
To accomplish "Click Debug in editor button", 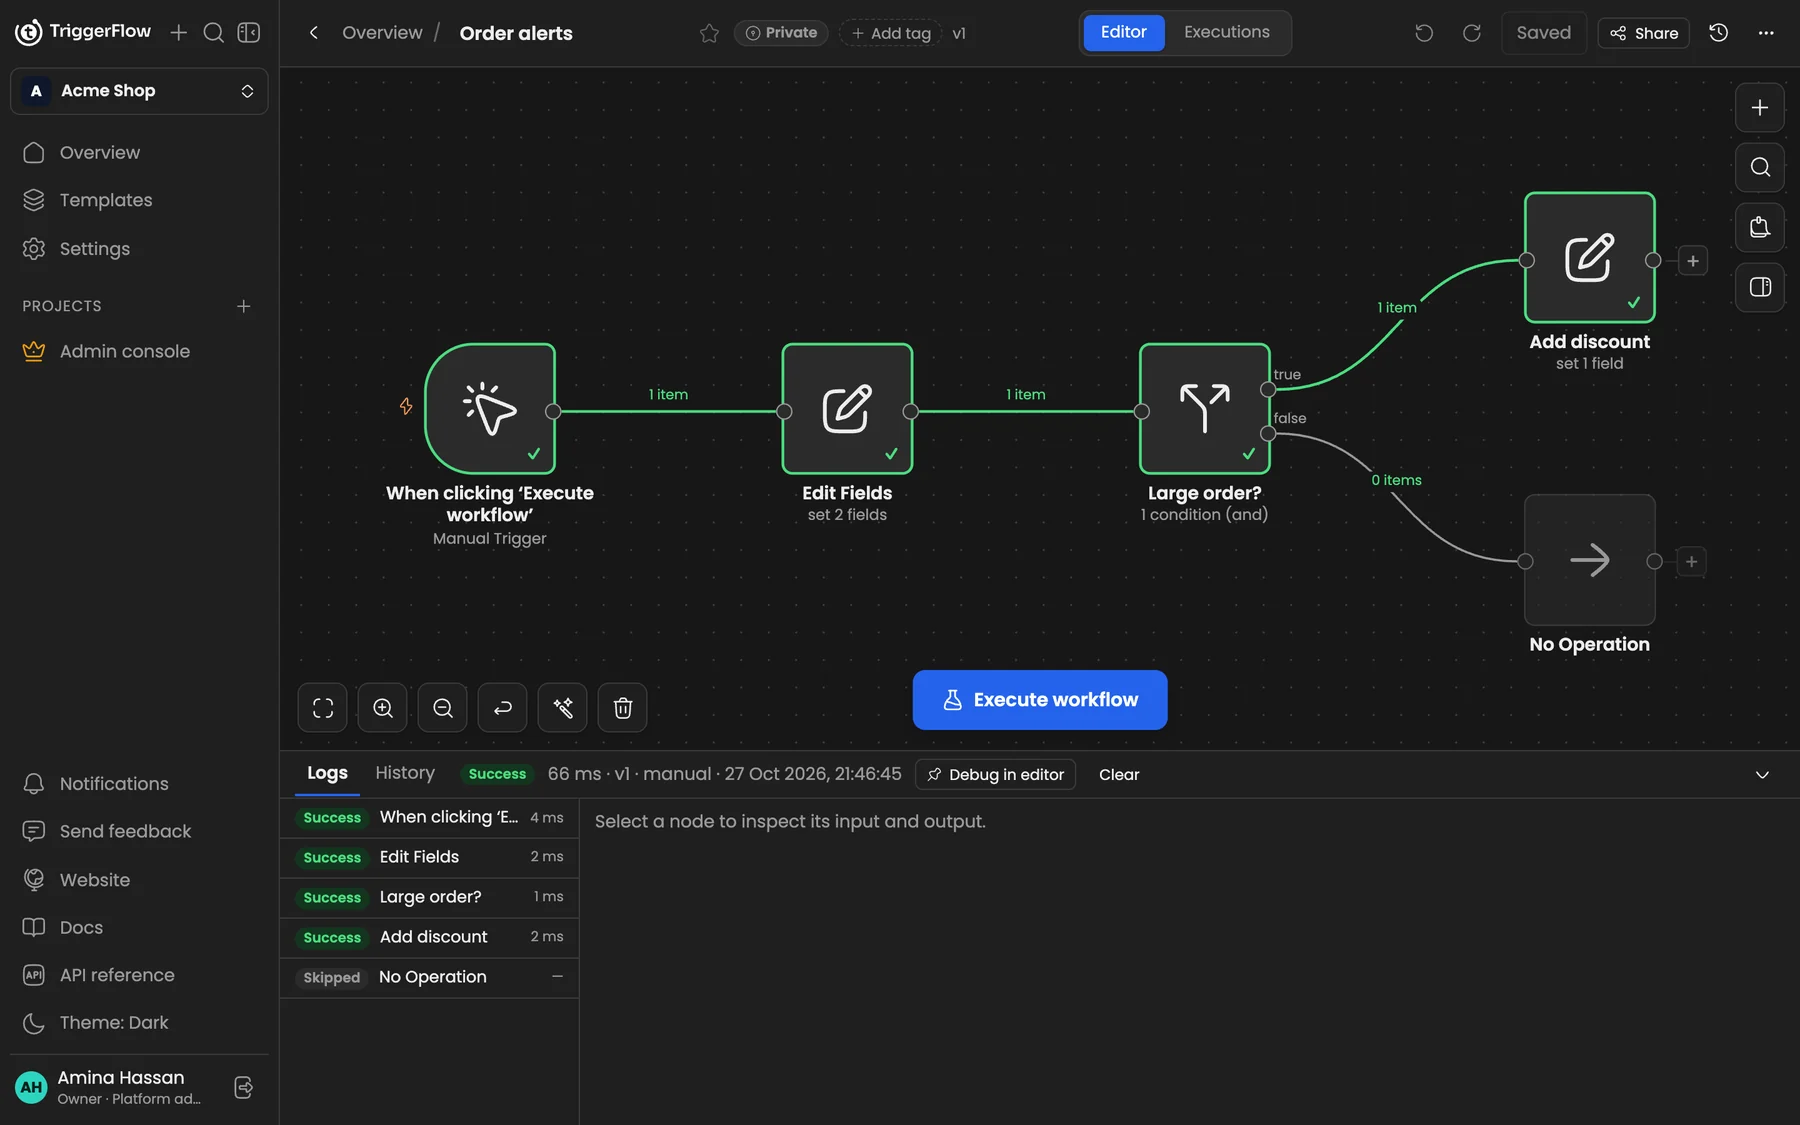I will (995, 774).
